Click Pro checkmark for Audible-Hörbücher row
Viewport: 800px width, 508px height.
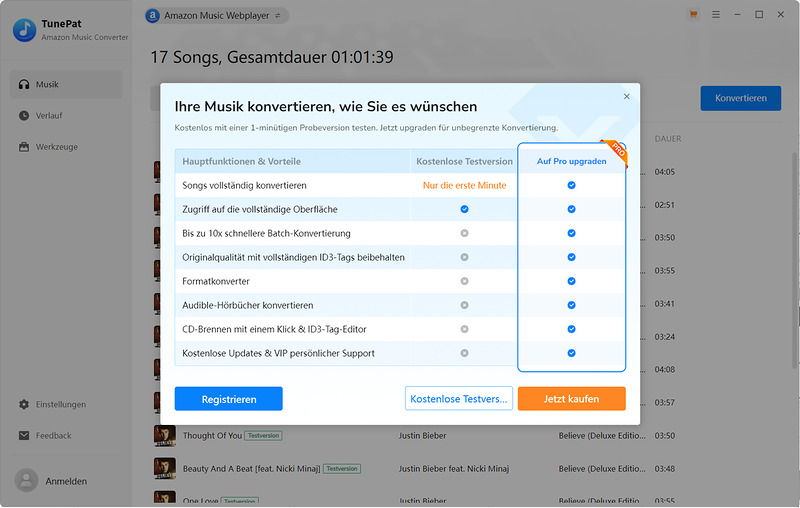click(x=571, y=305)
